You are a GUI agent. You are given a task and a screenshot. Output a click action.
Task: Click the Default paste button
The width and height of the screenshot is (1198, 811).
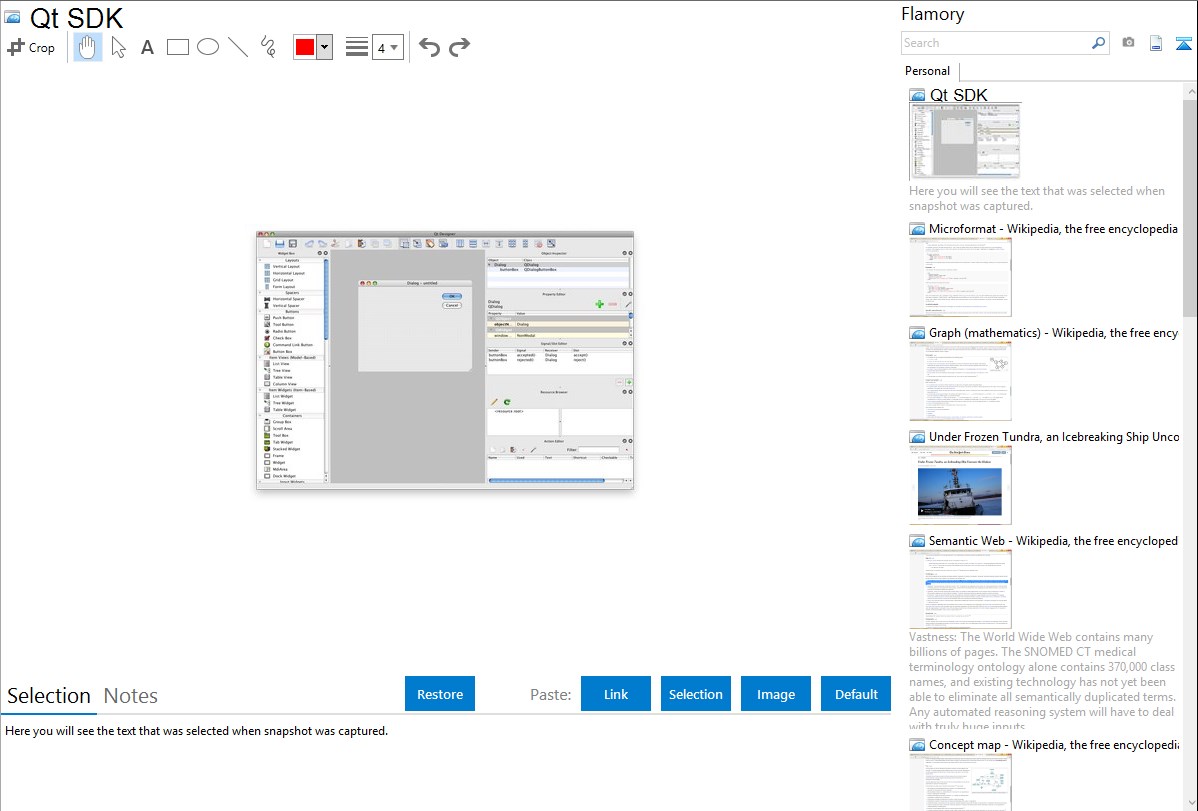856,694
